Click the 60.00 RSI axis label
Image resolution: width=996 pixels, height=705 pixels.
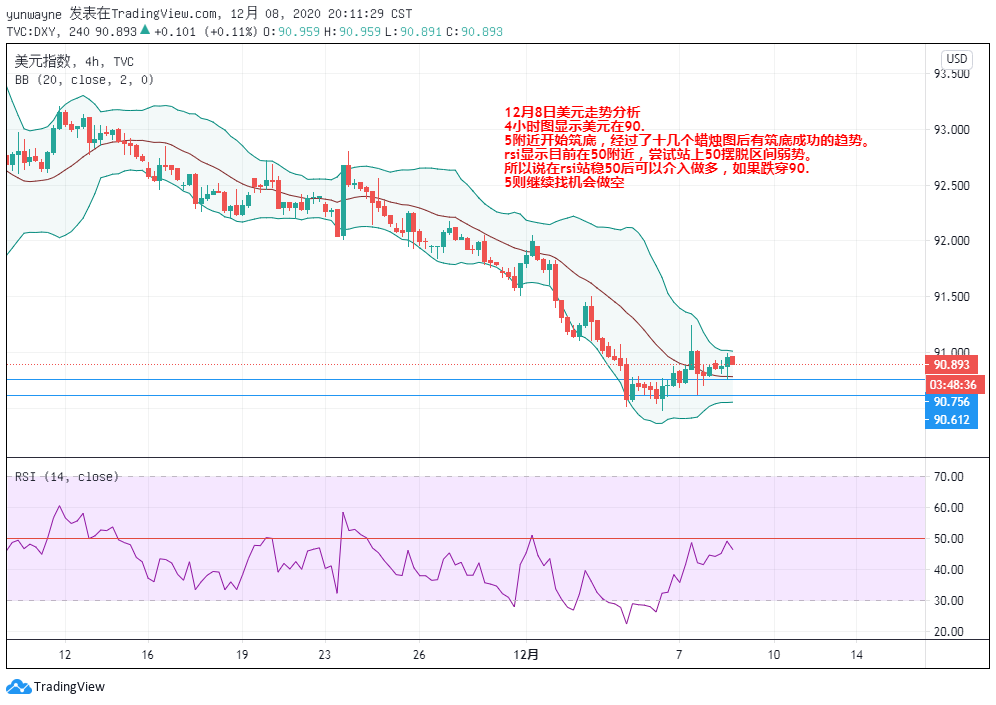[x=948, y=507]
